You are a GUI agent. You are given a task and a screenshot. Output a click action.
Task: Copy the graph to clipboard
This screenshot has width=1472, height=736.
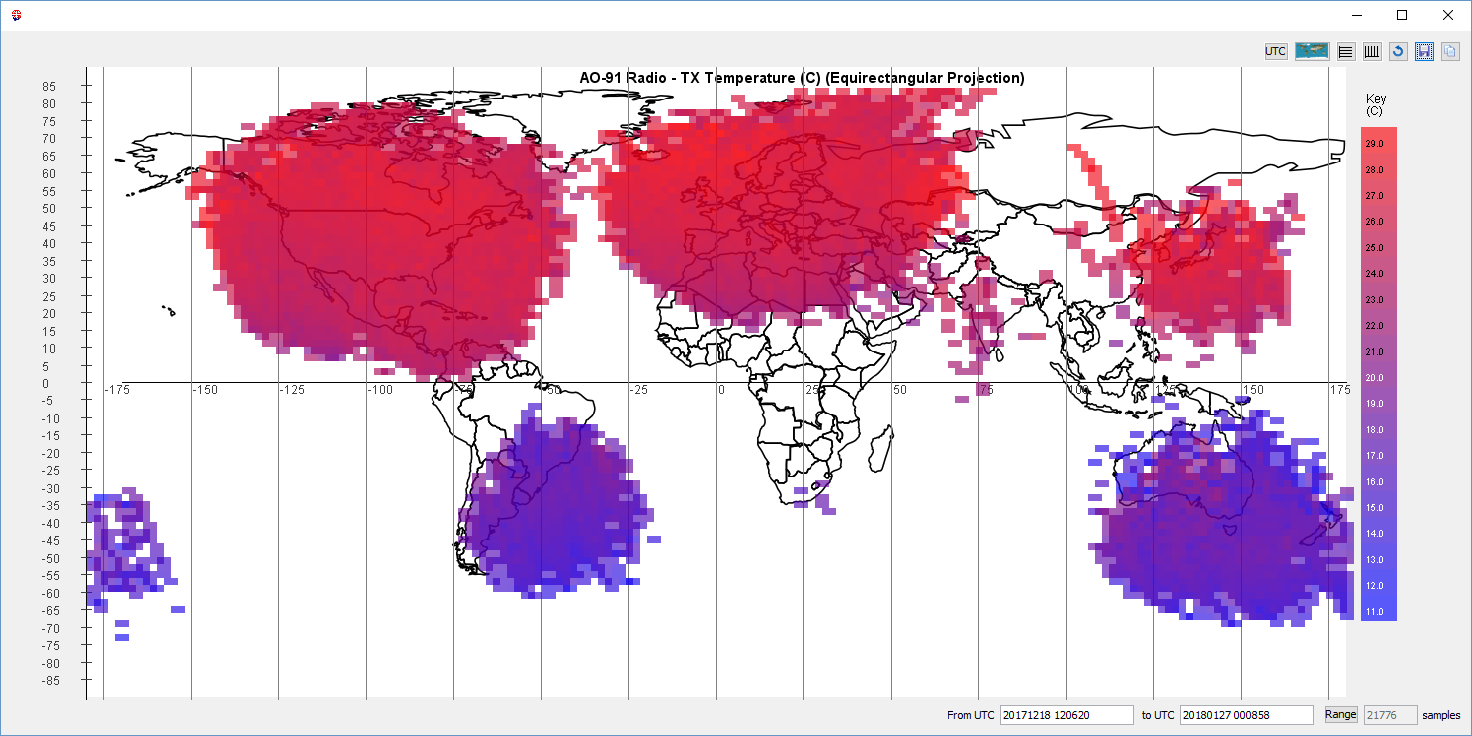point(1450,51)
